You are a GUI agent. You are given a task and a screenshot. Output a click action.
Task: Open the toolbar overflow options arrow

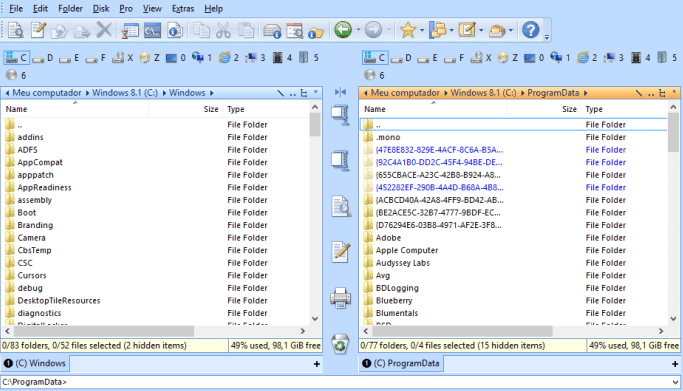[547, 37]
